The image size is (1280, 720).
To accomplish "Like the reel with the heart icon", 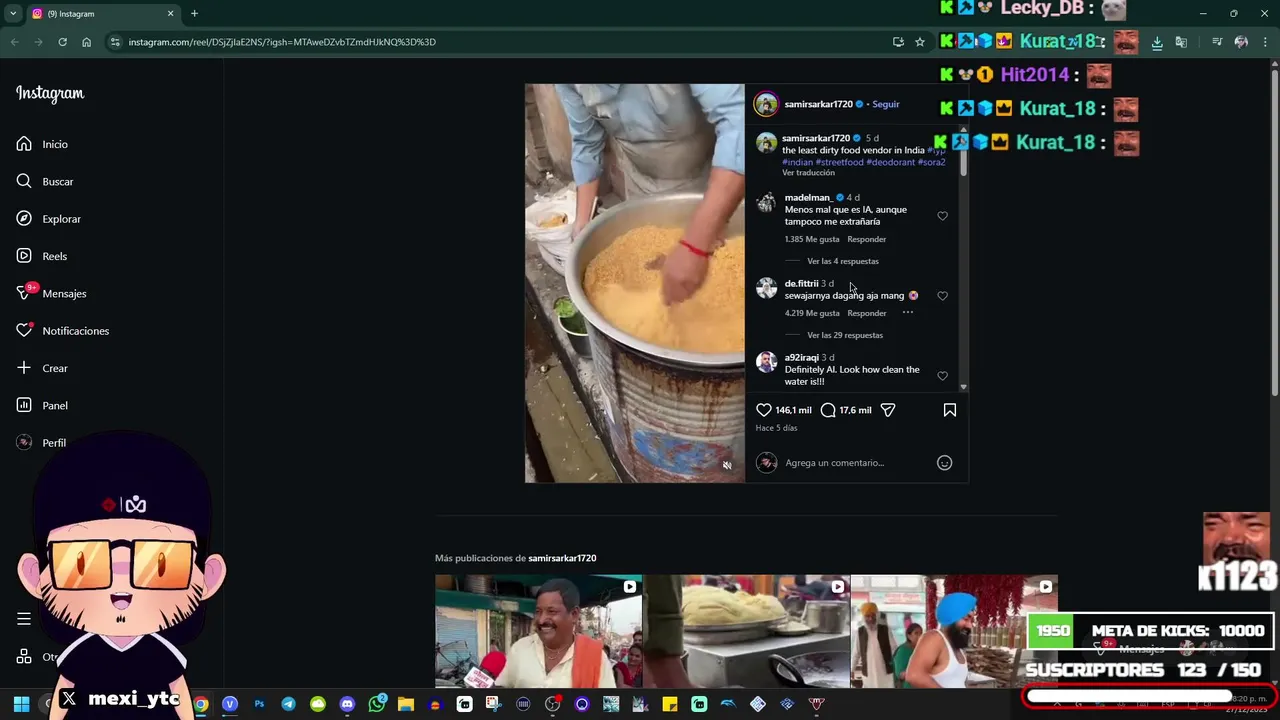I will point(764,410).
